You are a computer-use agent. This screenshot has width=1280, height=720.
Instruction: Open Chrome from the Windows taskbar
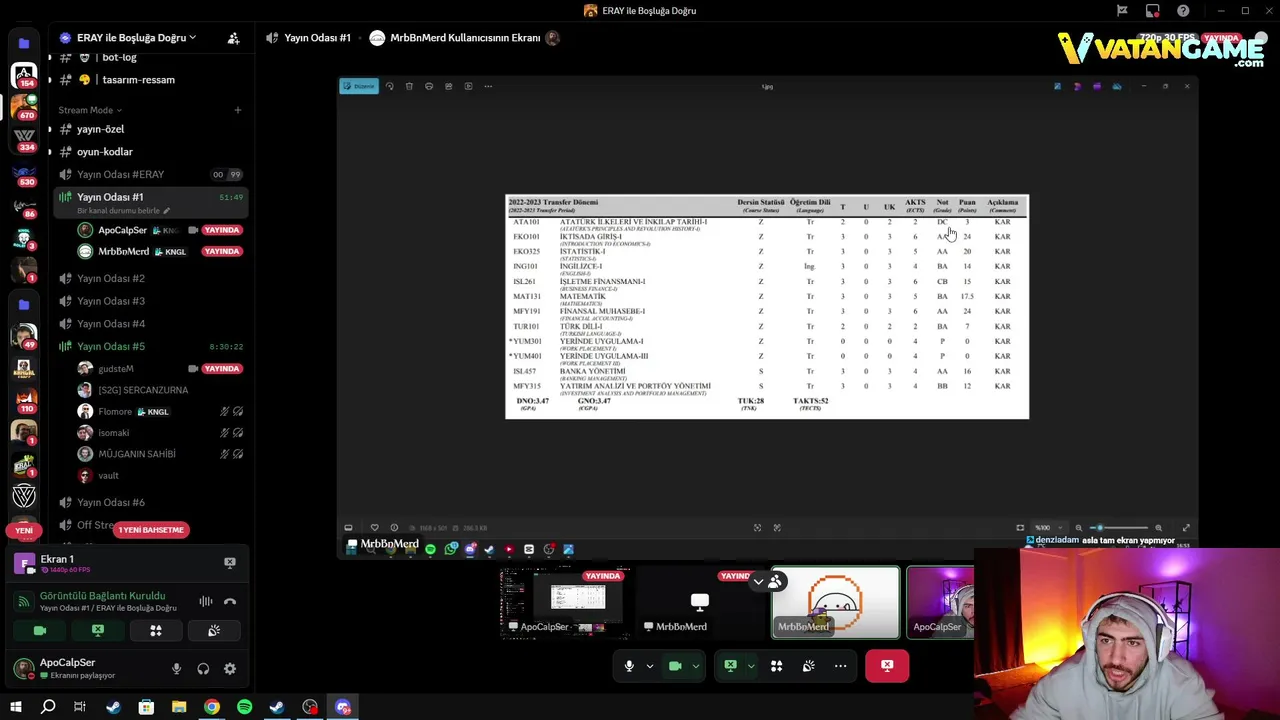[212, 707]
